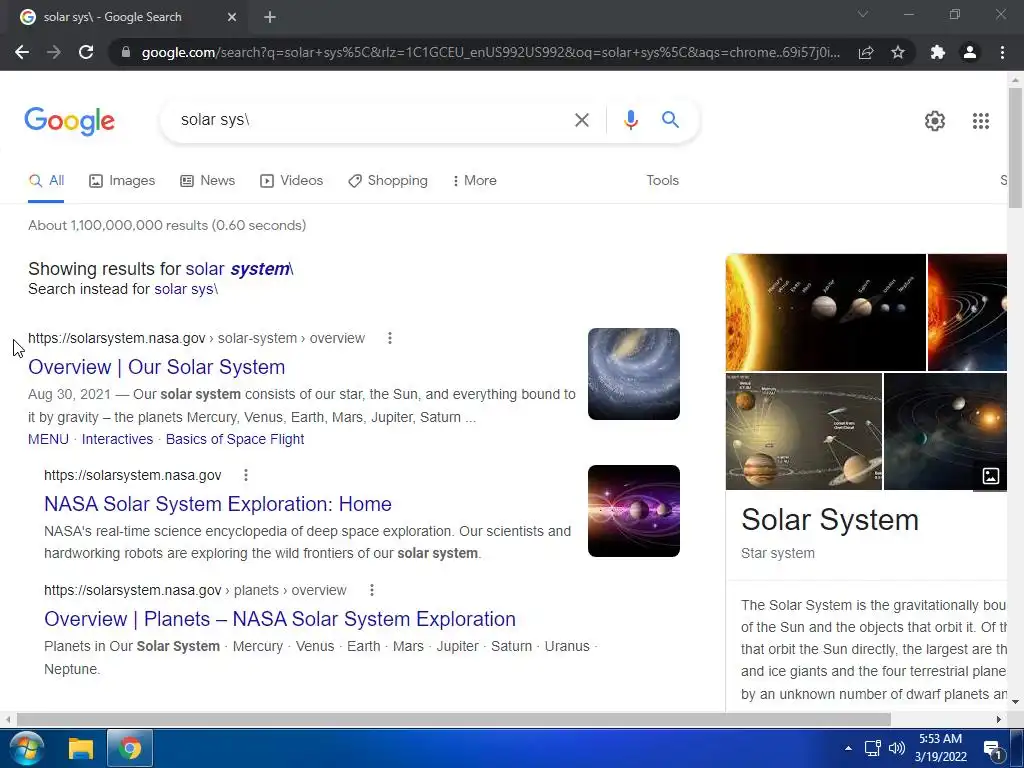Go to the Google home logo

(x=70, y=121)
